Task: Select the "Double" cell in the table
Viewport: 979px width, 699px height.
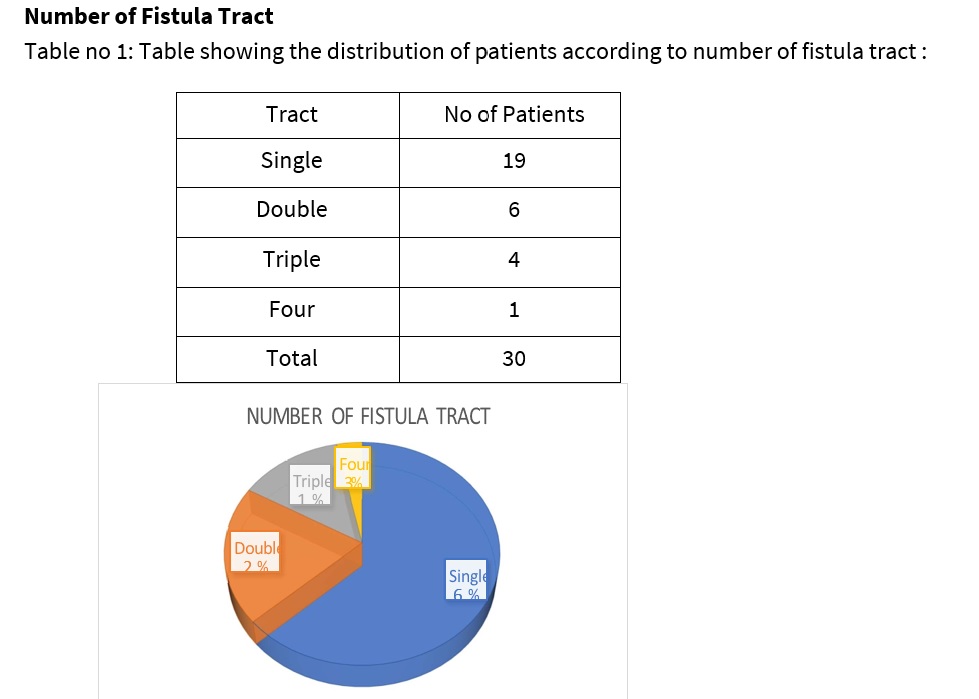Action: 291,210
